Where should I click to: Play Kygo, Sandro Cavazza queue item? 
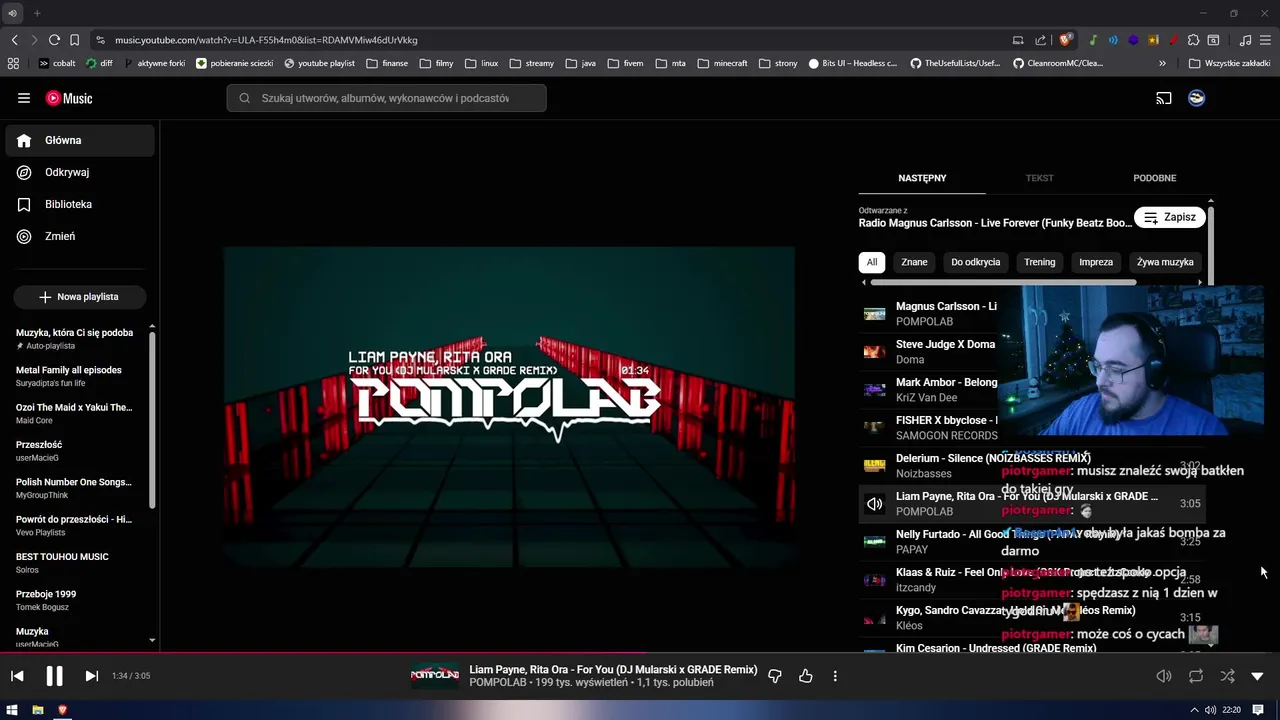(1031, 617)
